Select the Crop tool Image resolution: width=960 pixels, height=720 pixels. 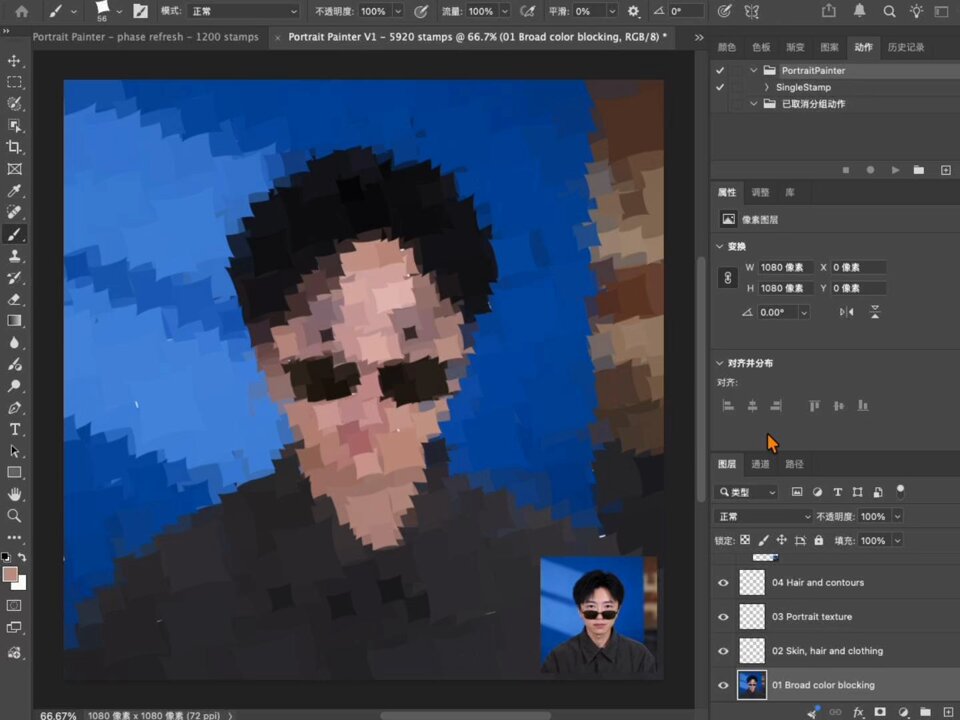14,147
